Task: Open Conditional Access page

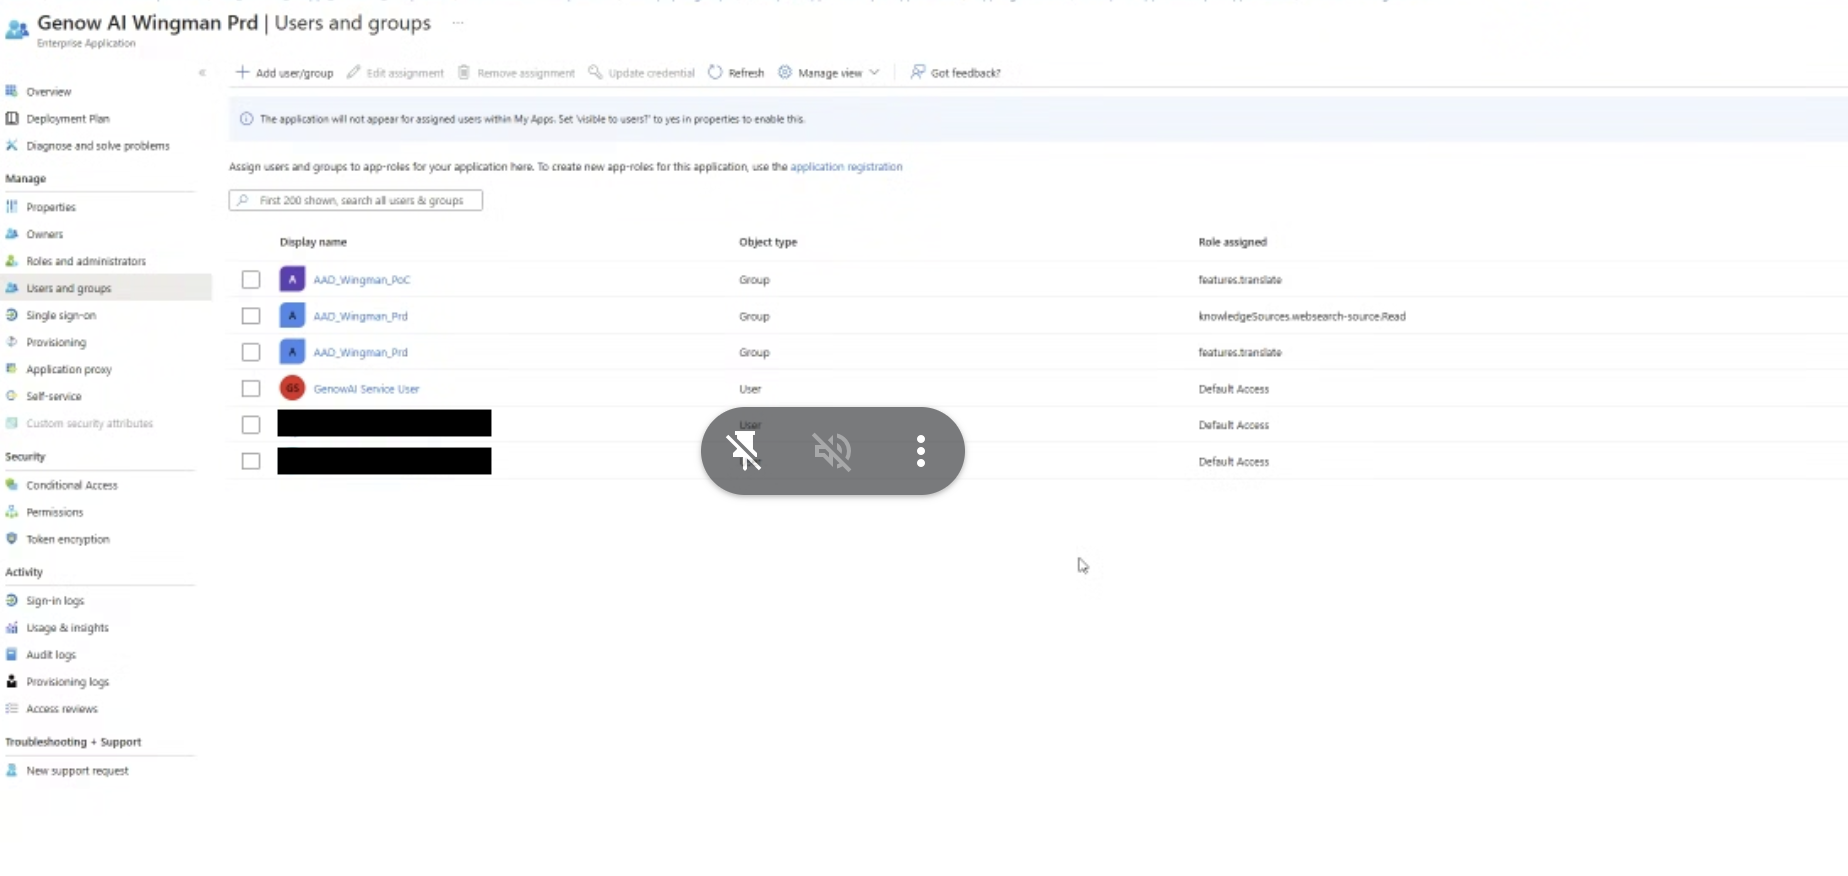Action: point(72,485)
